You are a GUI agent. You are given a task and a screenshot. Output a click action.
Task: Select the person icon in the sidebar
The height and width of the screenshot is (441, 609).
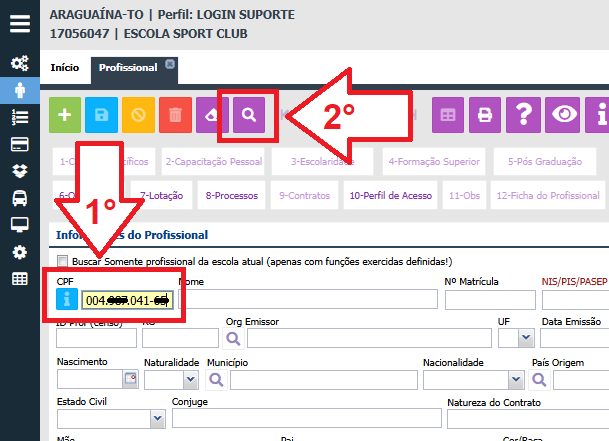20,90
